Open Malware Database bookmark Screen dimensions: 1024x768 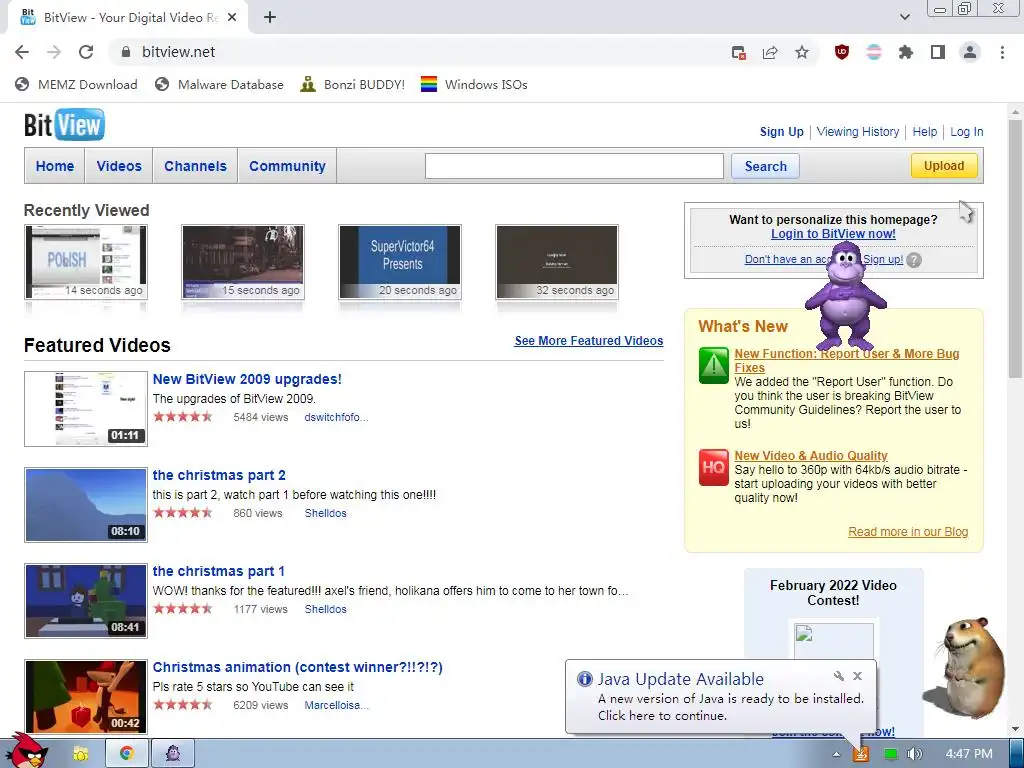click(x=219, y=84)
